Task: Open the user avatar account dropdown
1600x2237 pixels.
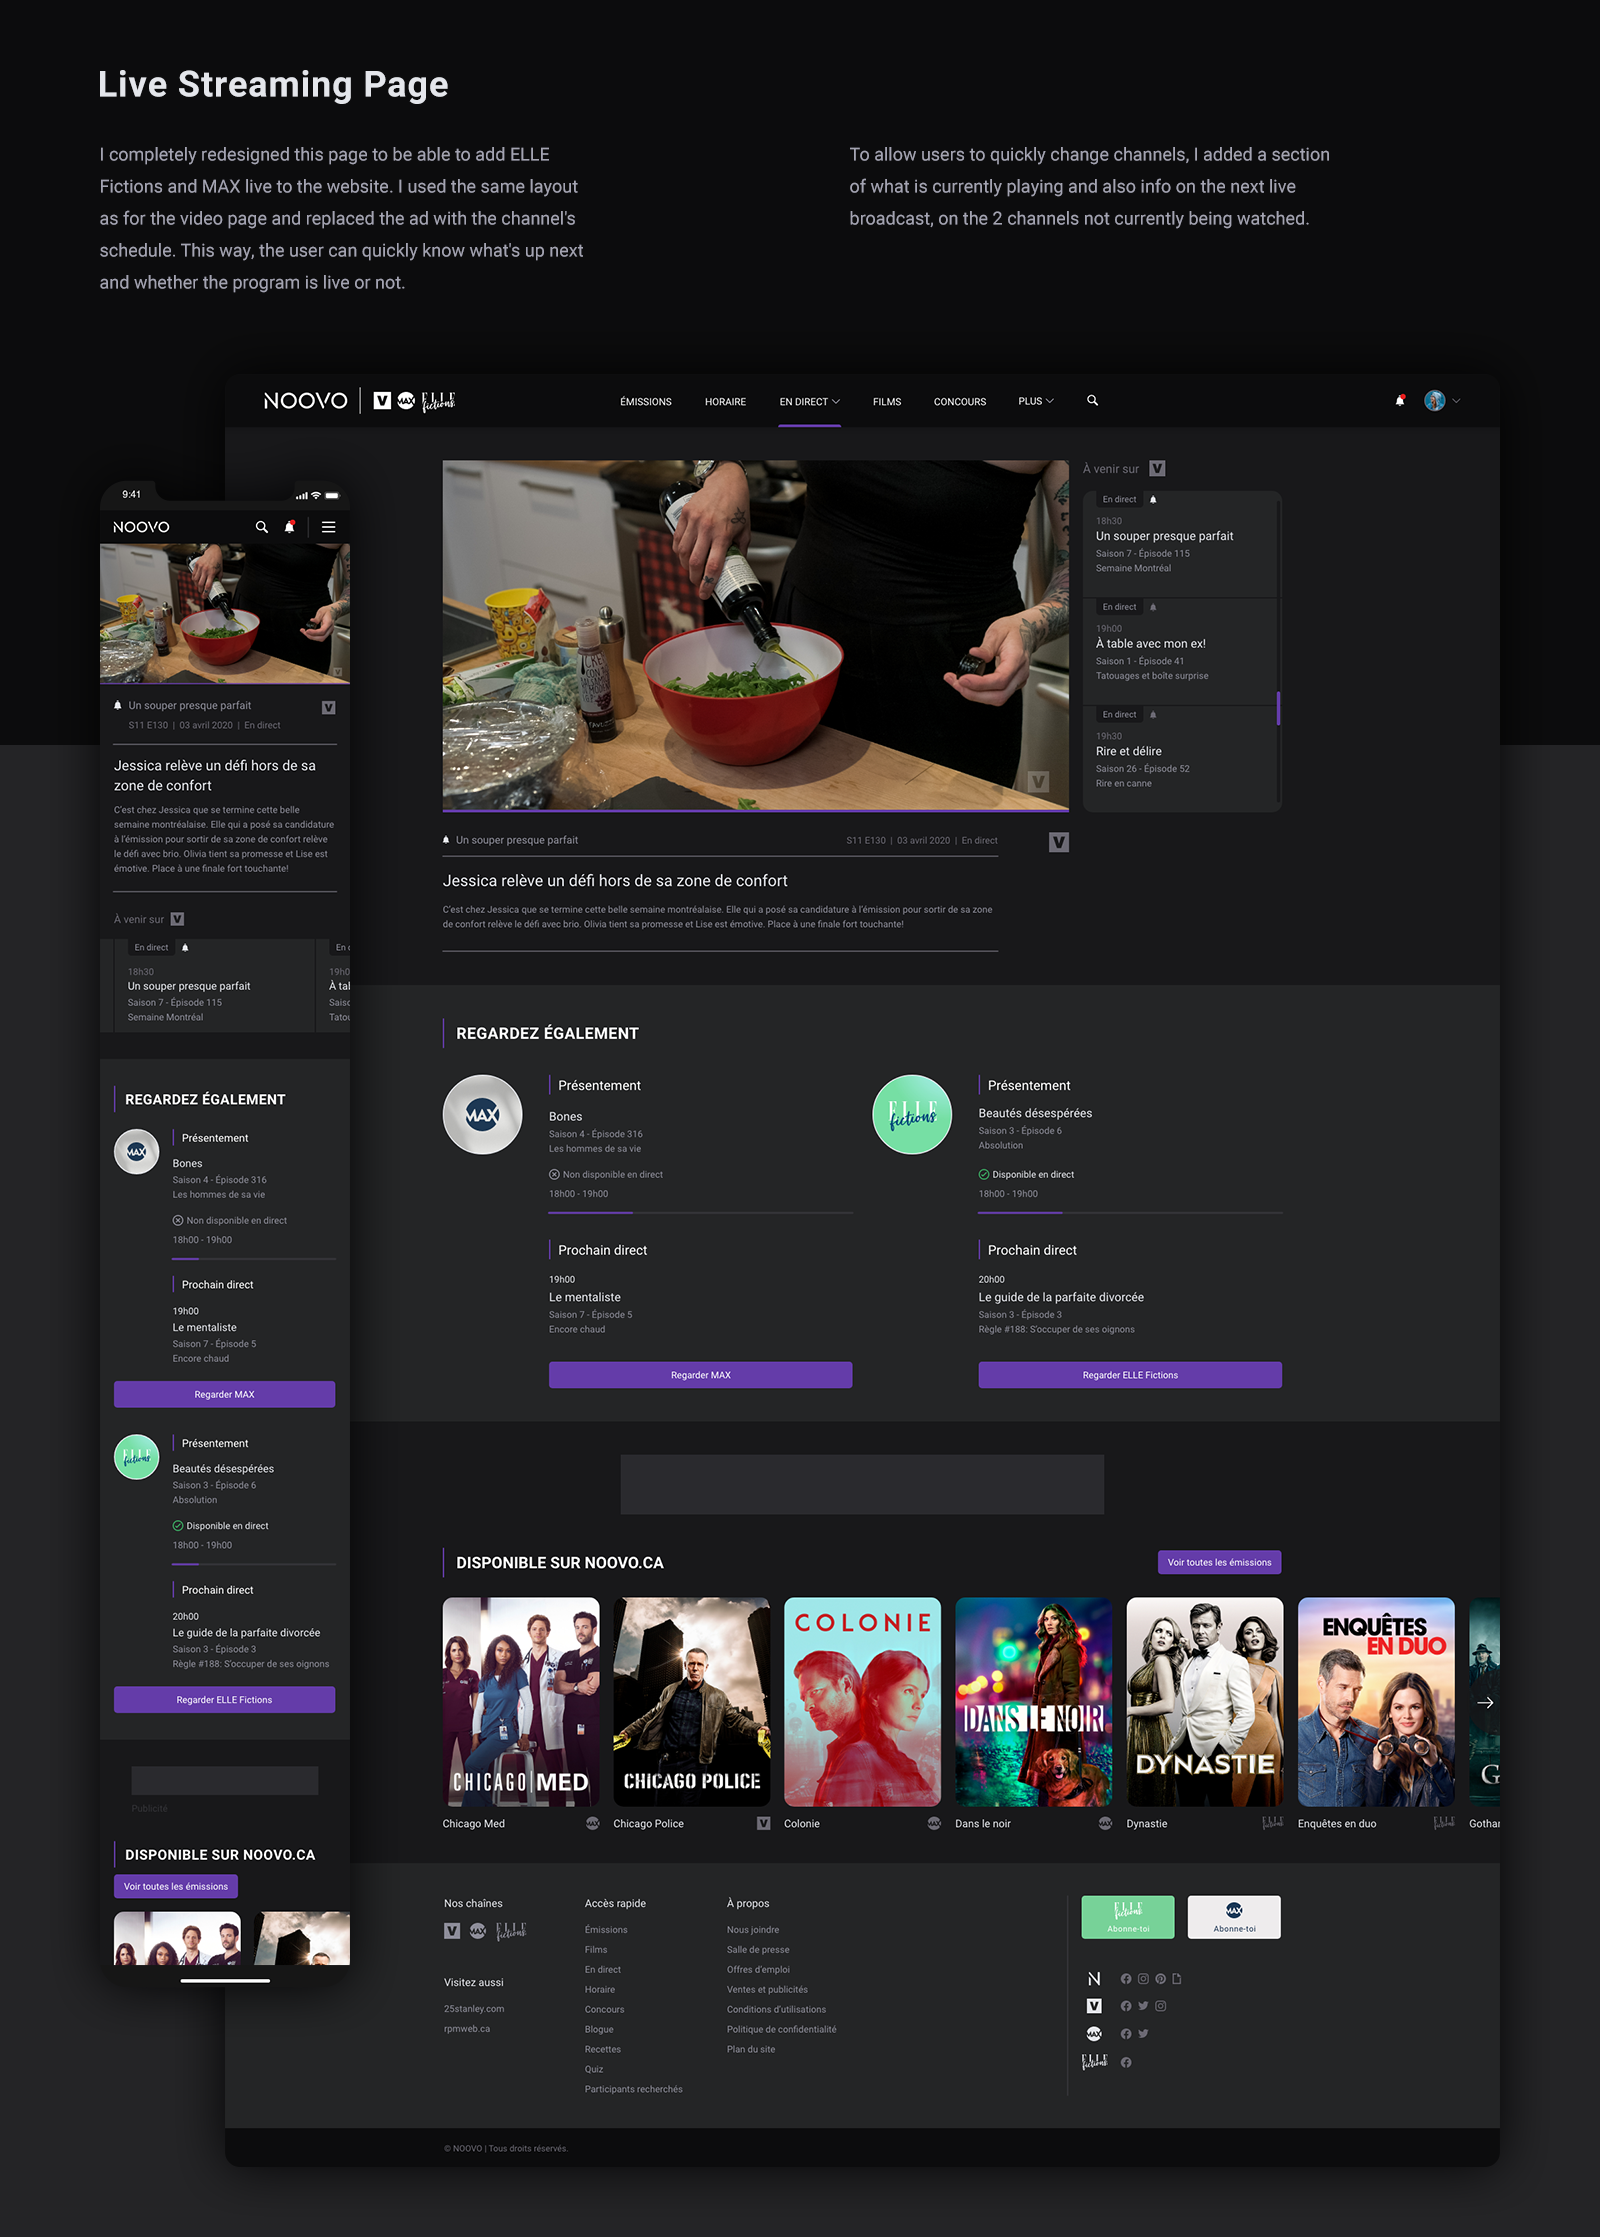Action: pos(1442,401)
